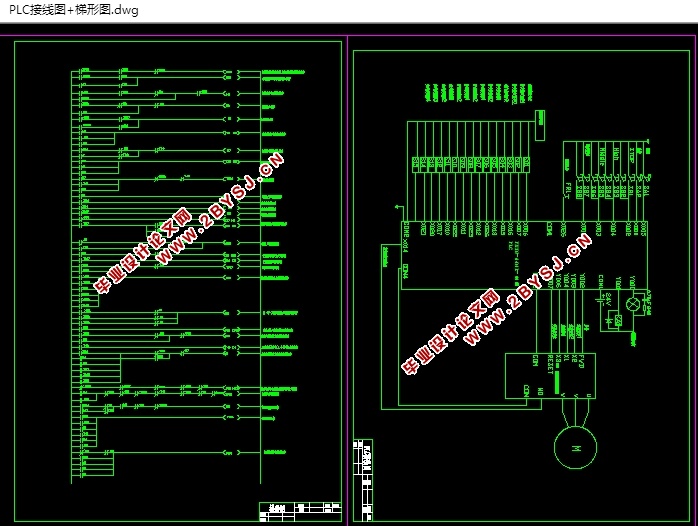Select the wiring diagram vertical title block
Viewport: 698px width, 526px height.
click(x=363, y=480)
